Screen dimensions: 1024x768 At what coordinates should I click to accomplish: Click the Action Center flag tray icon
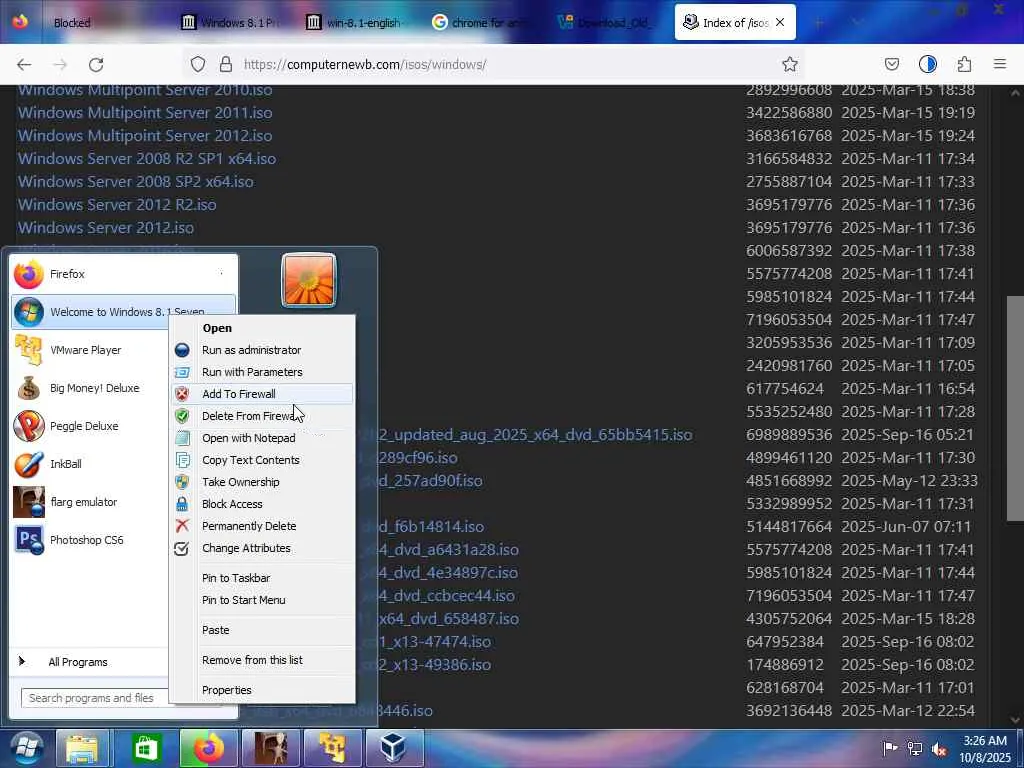[x=889, y=749]
